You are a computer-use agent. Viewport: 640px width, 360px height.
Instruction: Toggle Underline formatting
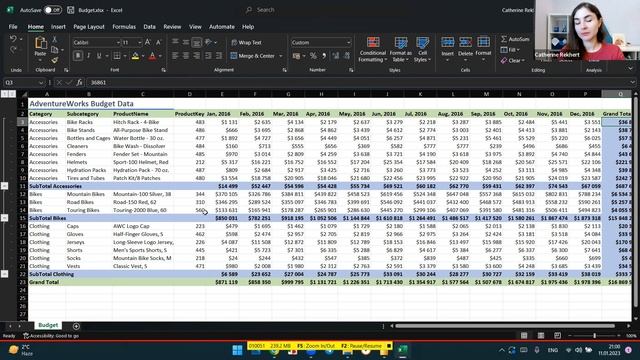pyautogui.click(x=99, y=56)
